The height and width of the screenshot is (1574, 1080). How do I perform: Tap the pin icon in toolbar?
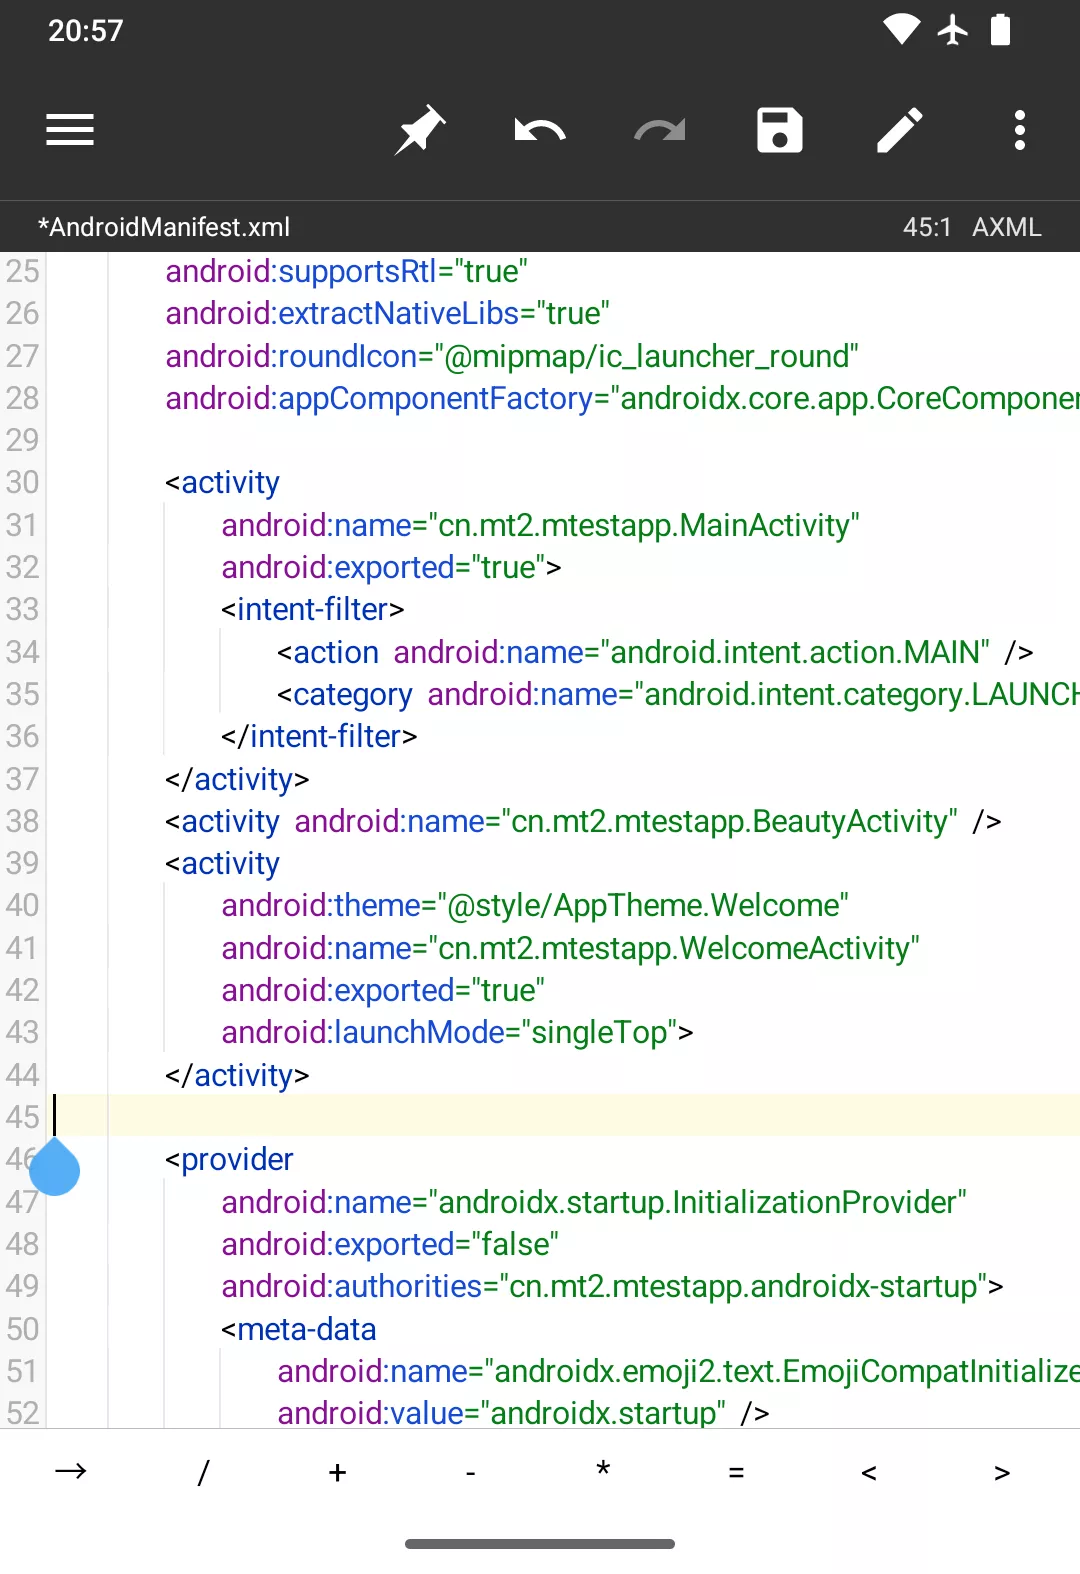420,130
